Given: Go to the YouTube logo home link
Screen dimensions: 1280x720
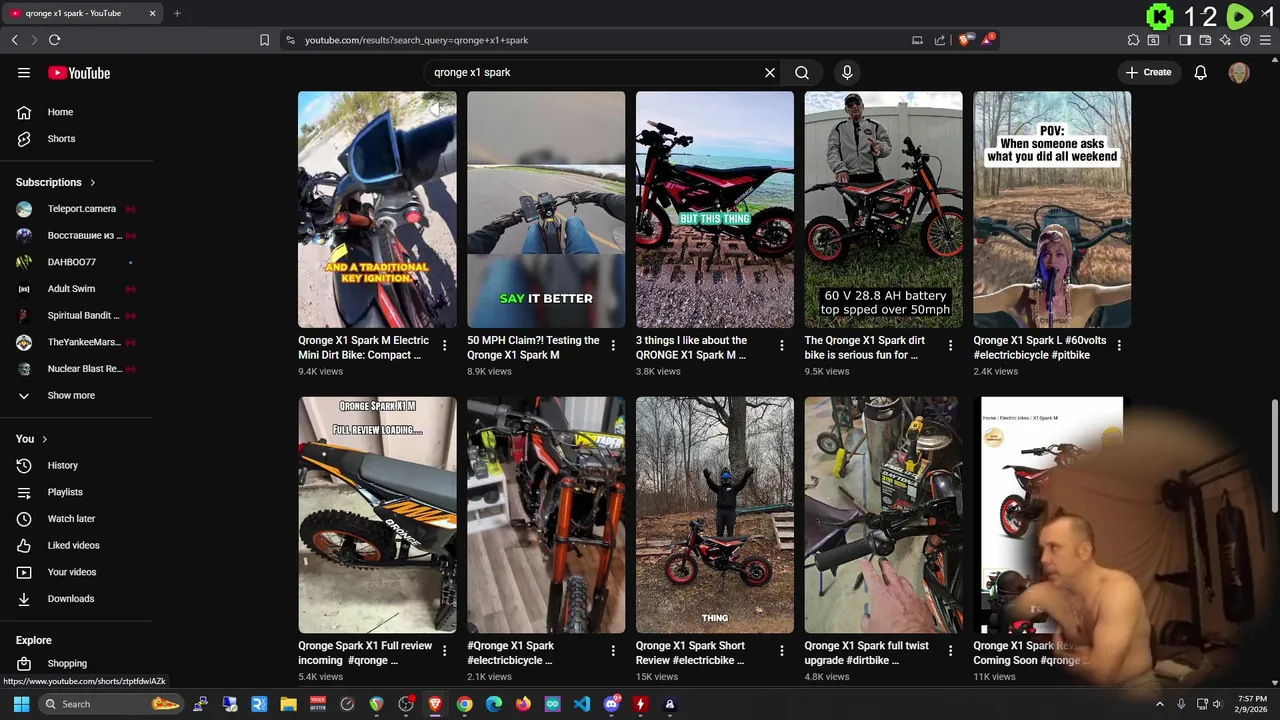Looking at the screenshot, I should (x=79, y=73).
